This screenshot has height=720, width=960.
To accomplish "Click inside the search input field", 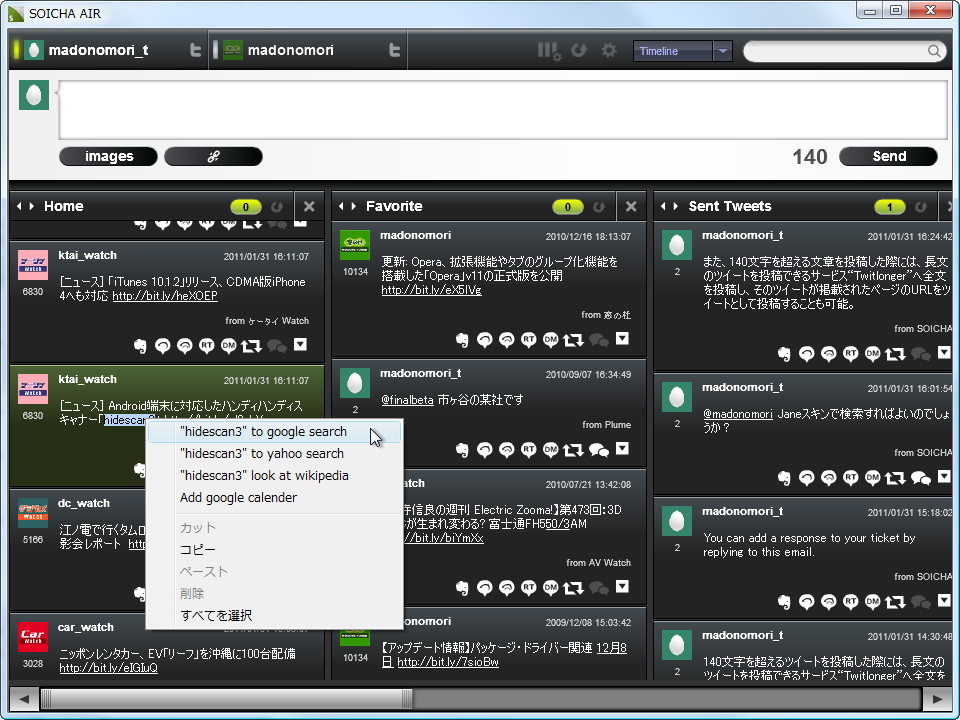I will [x=836, y=51].
